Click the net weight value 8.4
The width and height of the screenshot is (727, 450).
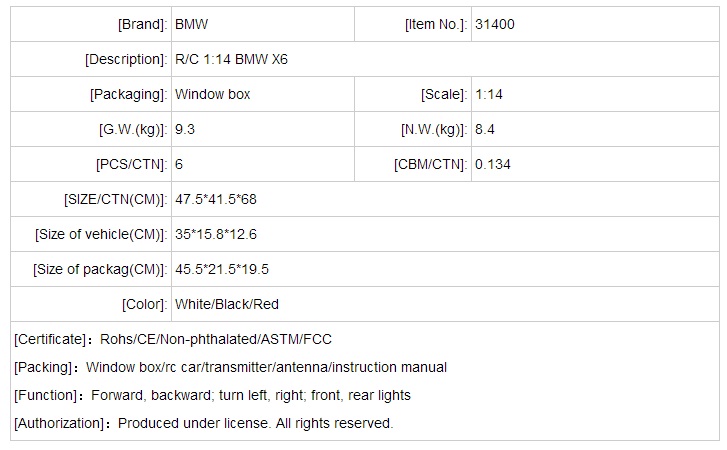pos(485,129)
